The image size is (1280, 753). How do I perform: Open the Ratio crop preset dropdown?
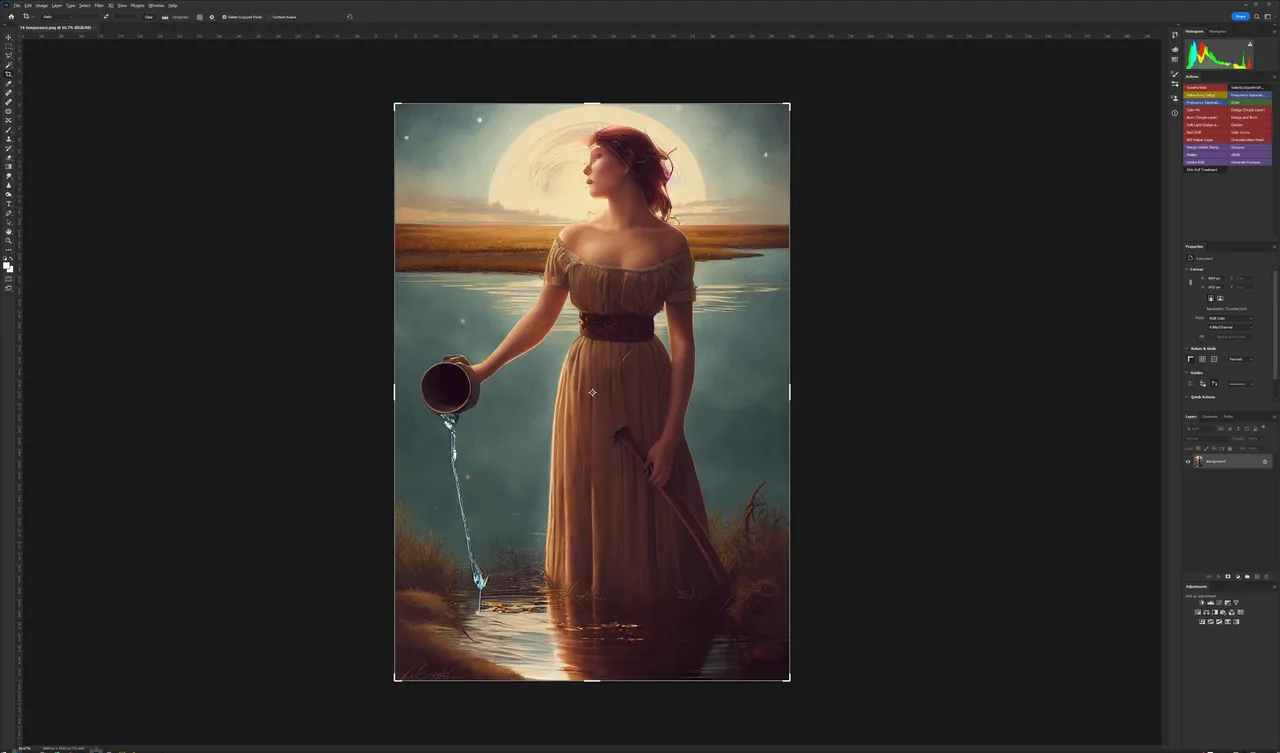pyautogui.click(x=58, y=17)
